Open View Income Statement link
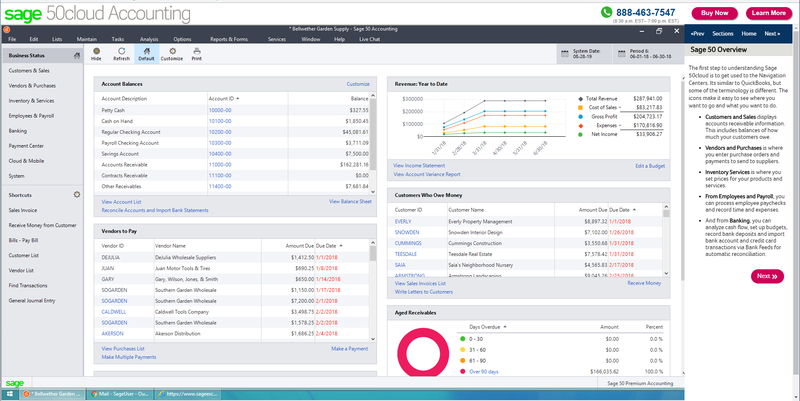800x401 pixels. [x=419, y=165]
